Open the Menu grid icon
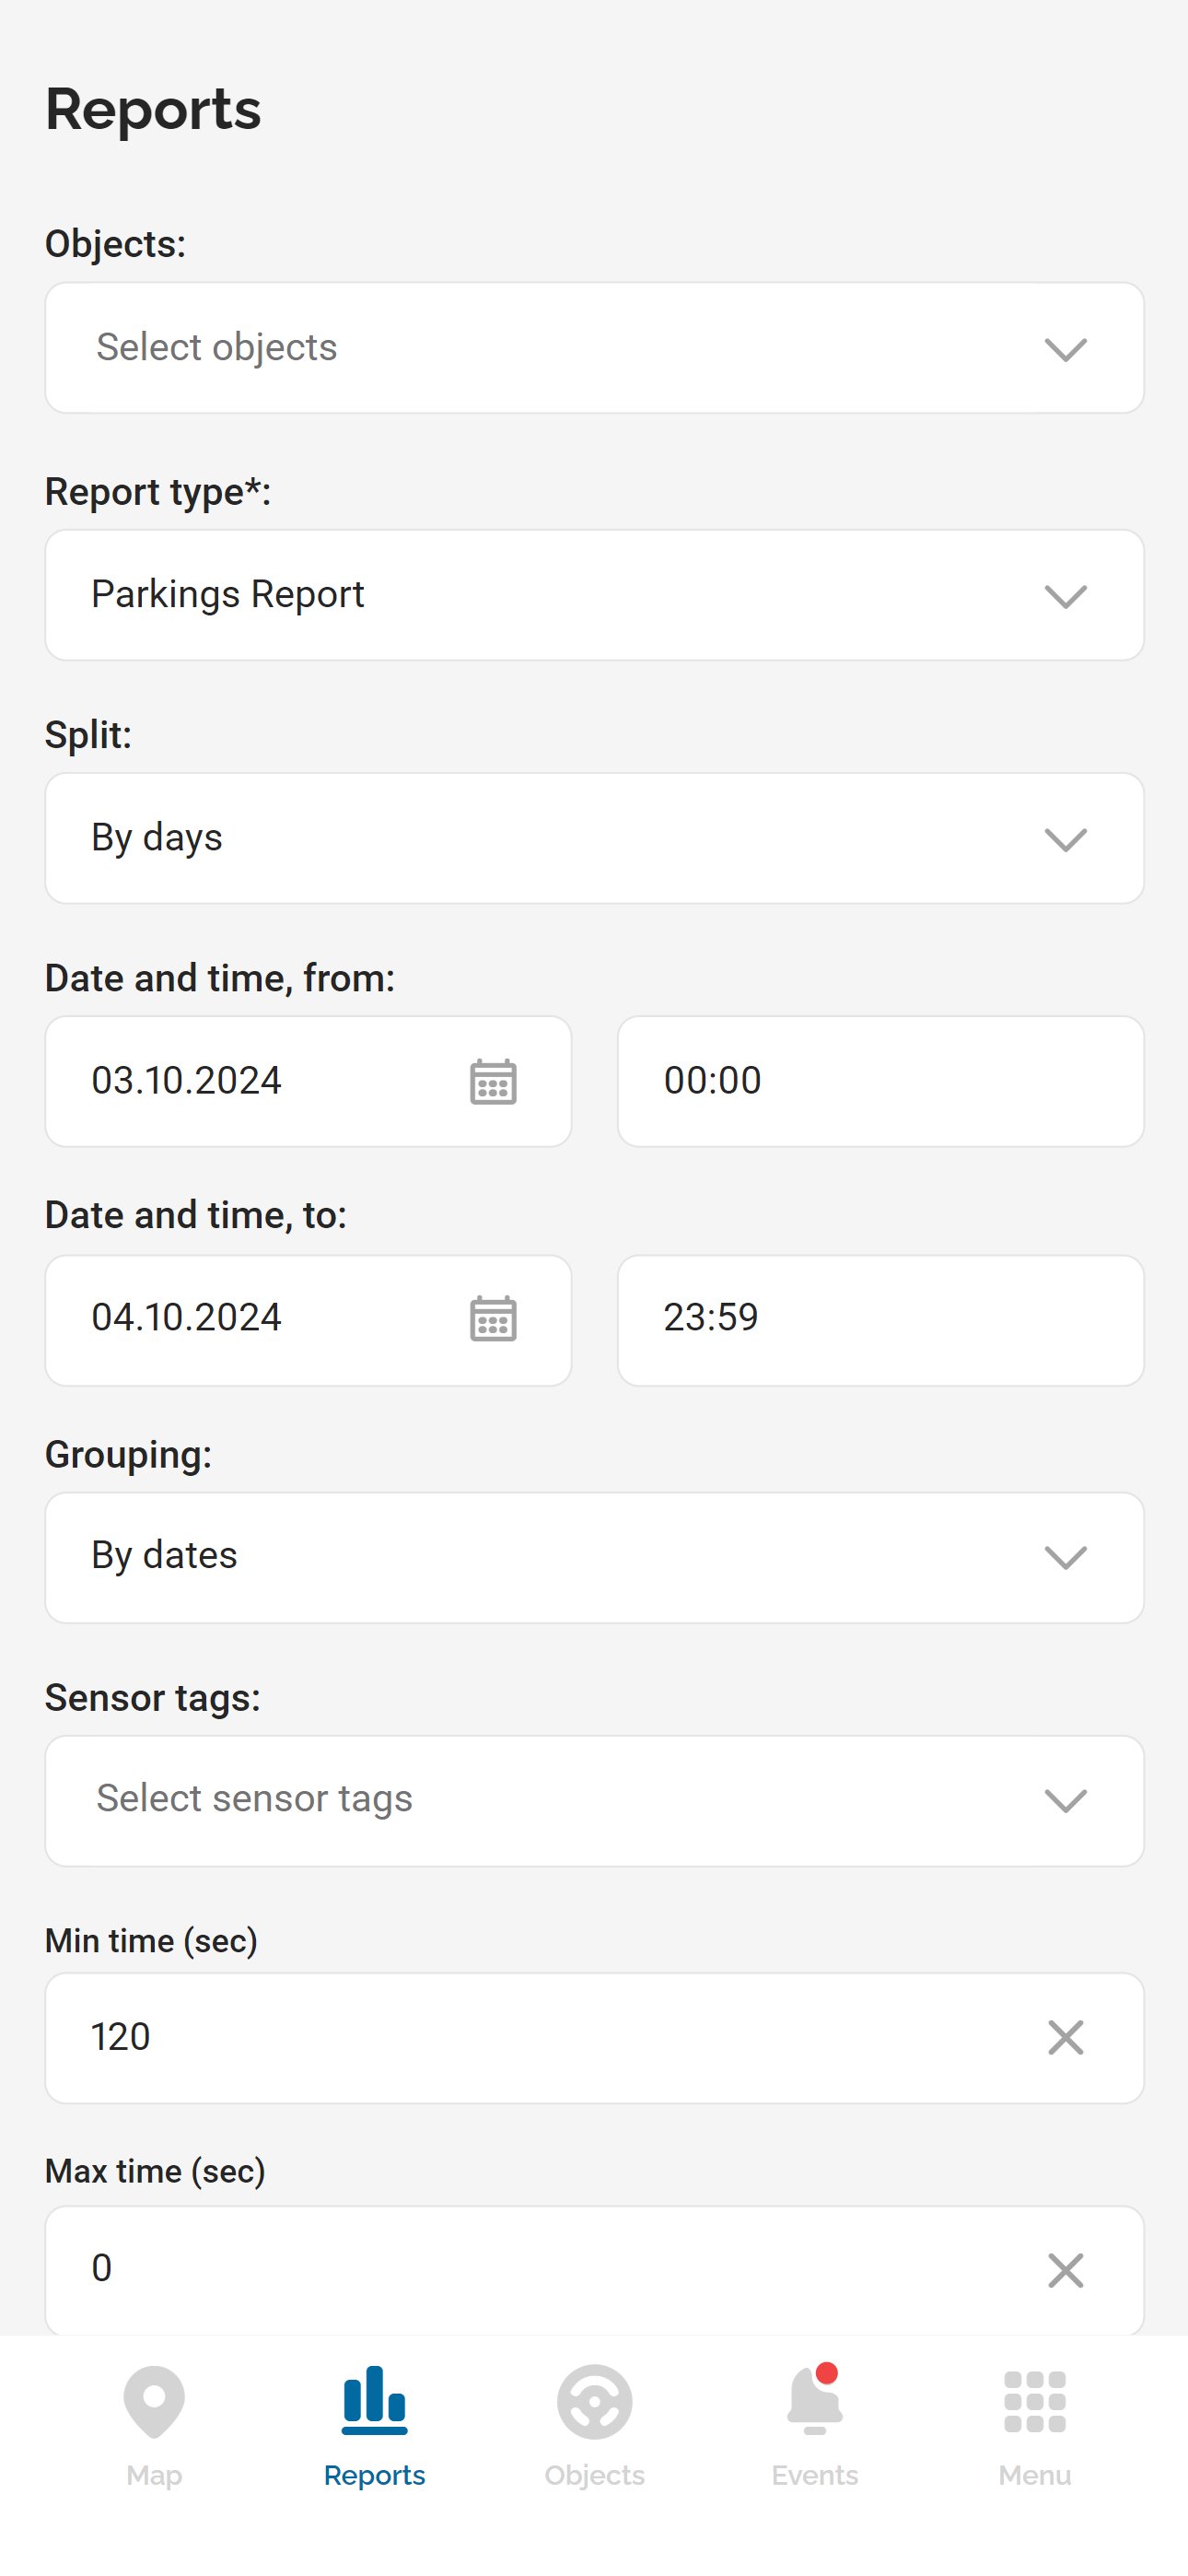The image size is (1188, 2576). point(1034,2401)
